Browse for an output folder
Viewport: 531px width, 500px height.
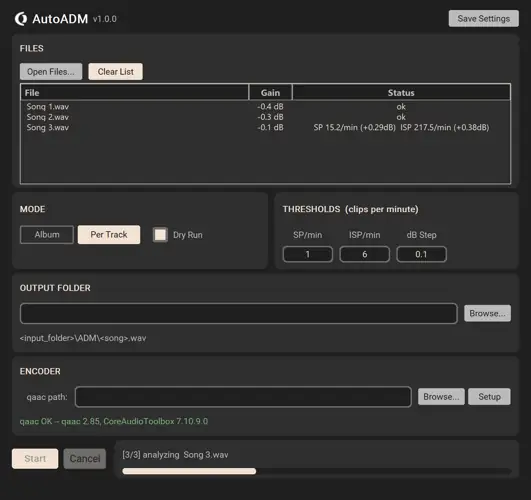[487, 313]
